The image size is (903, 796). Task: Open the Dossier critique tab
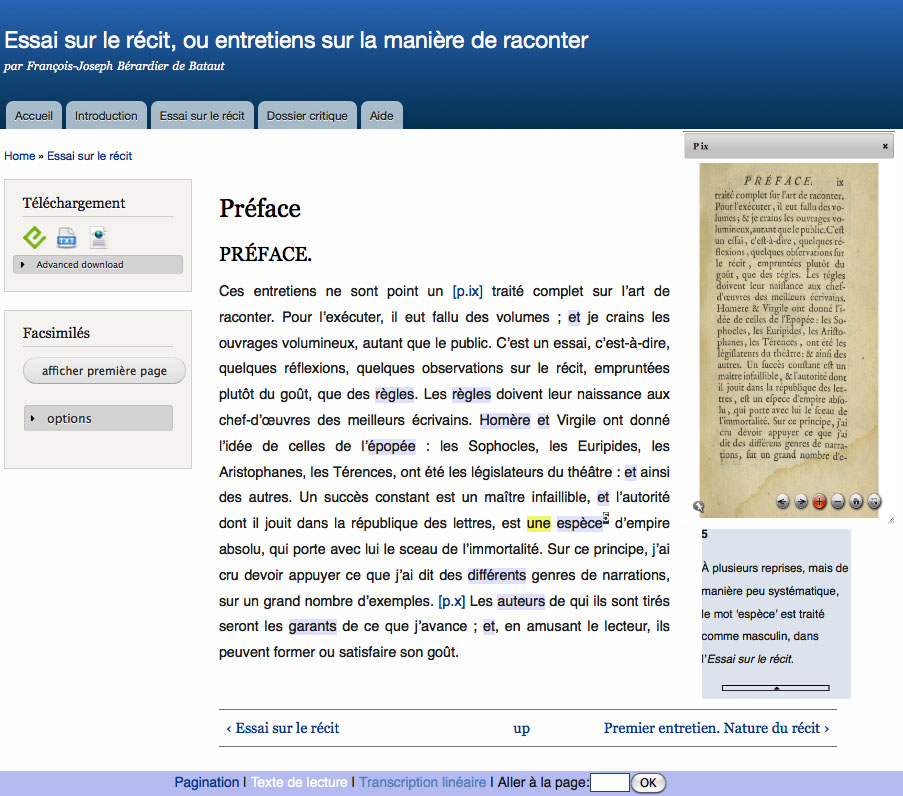point(307,115)
